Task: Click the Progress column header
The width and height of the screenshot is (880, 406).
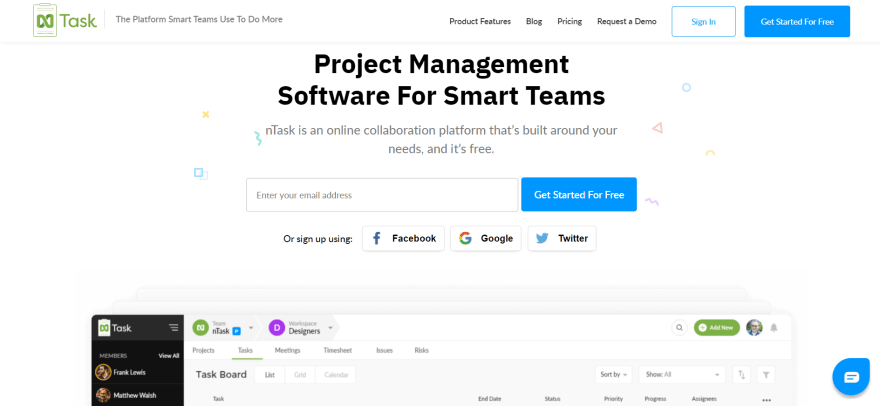Action: click(655, 399)
